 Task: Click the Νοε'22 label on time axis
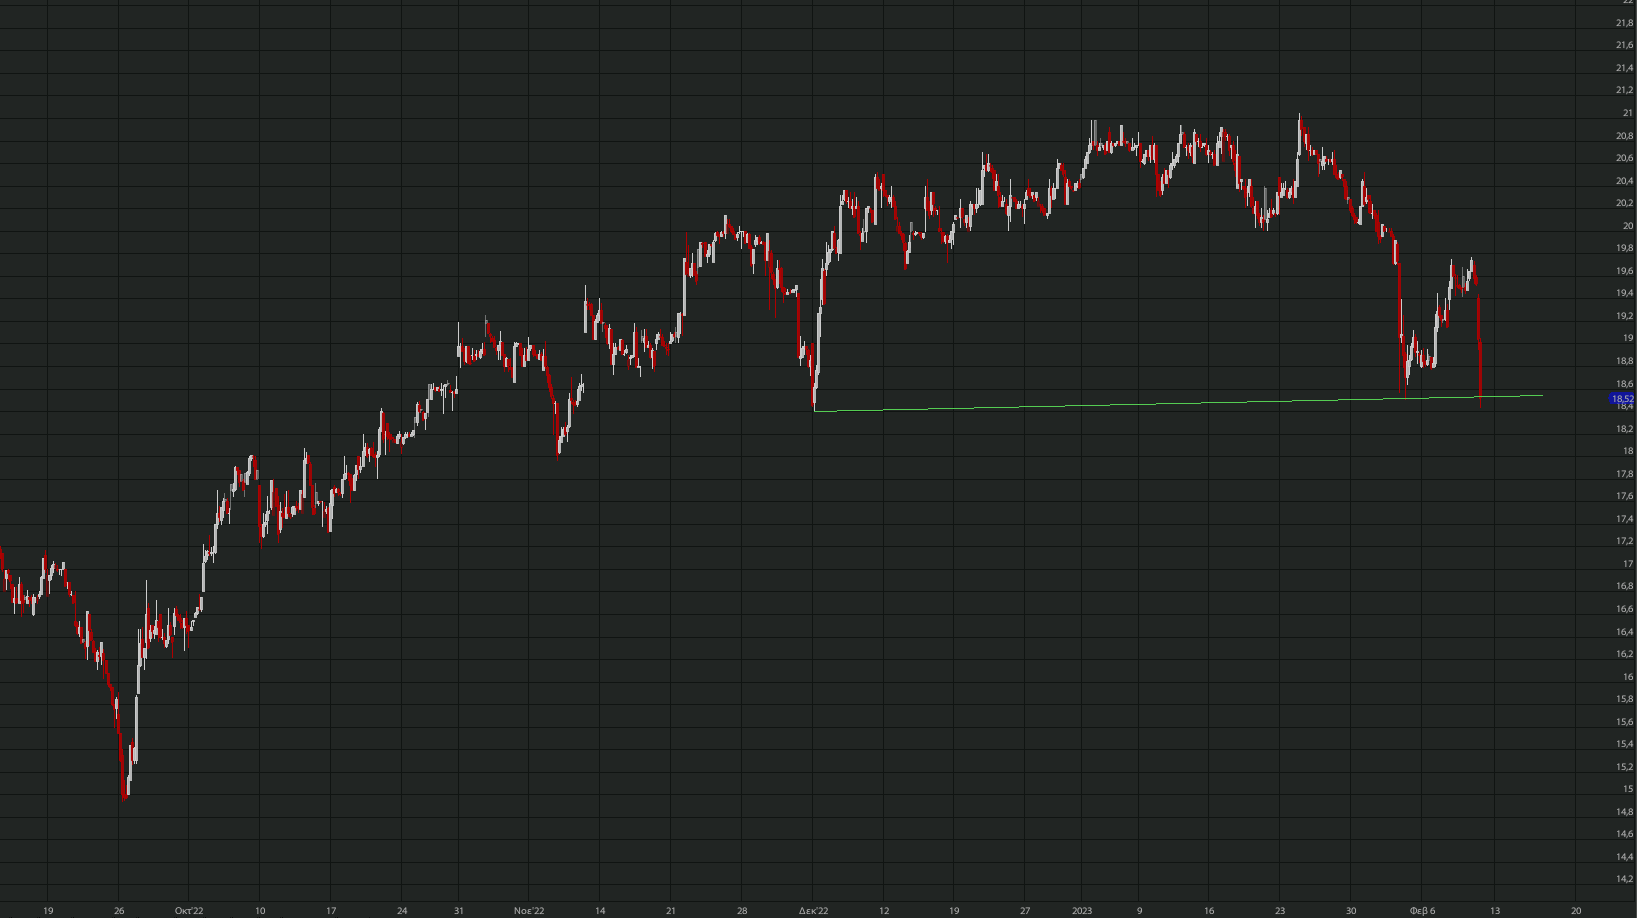point(529,911)
